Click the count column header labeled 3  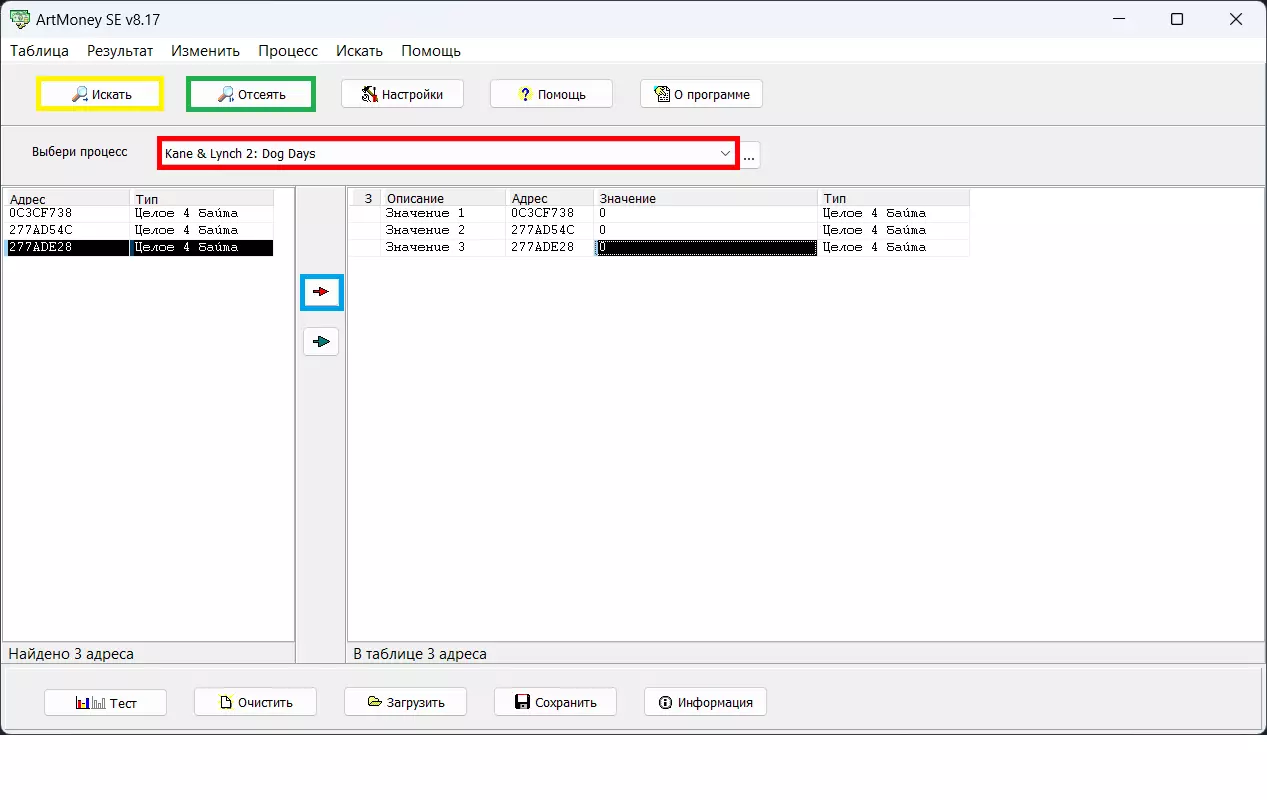click(x=365, y=198)
